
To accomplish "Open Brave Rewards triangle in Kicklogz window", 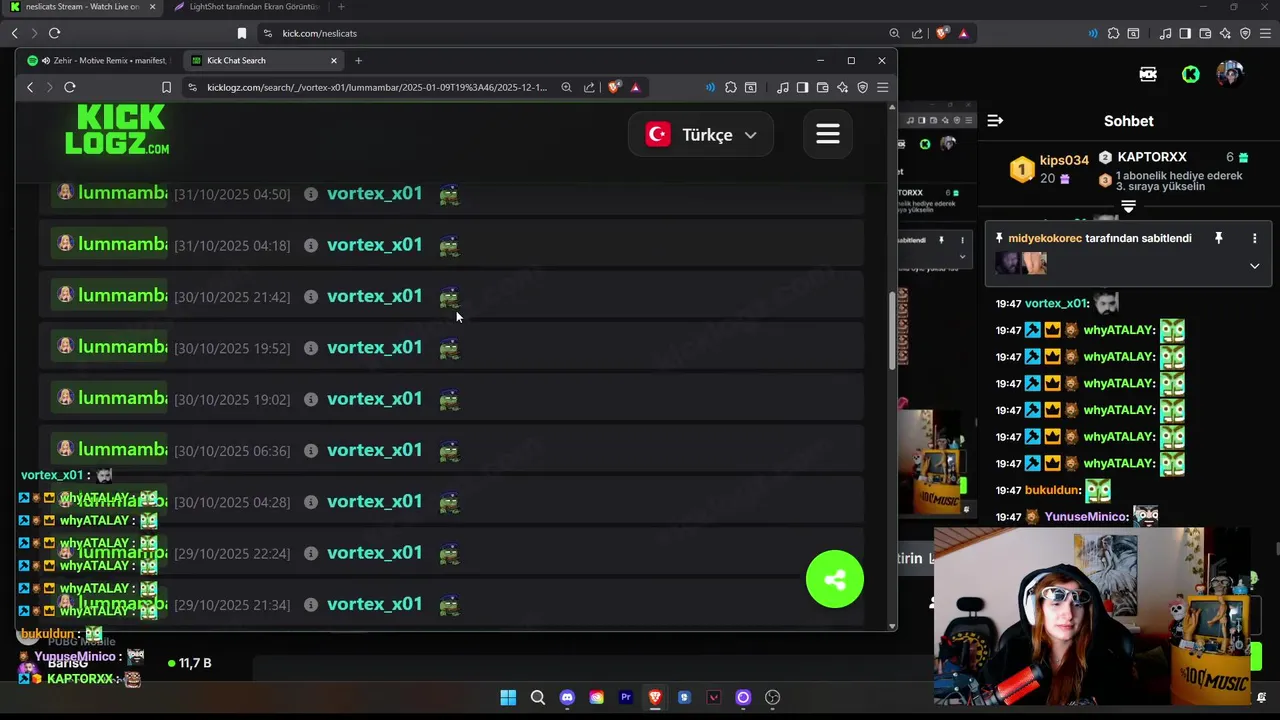I will pyautogui.click(x=635, y=87).
